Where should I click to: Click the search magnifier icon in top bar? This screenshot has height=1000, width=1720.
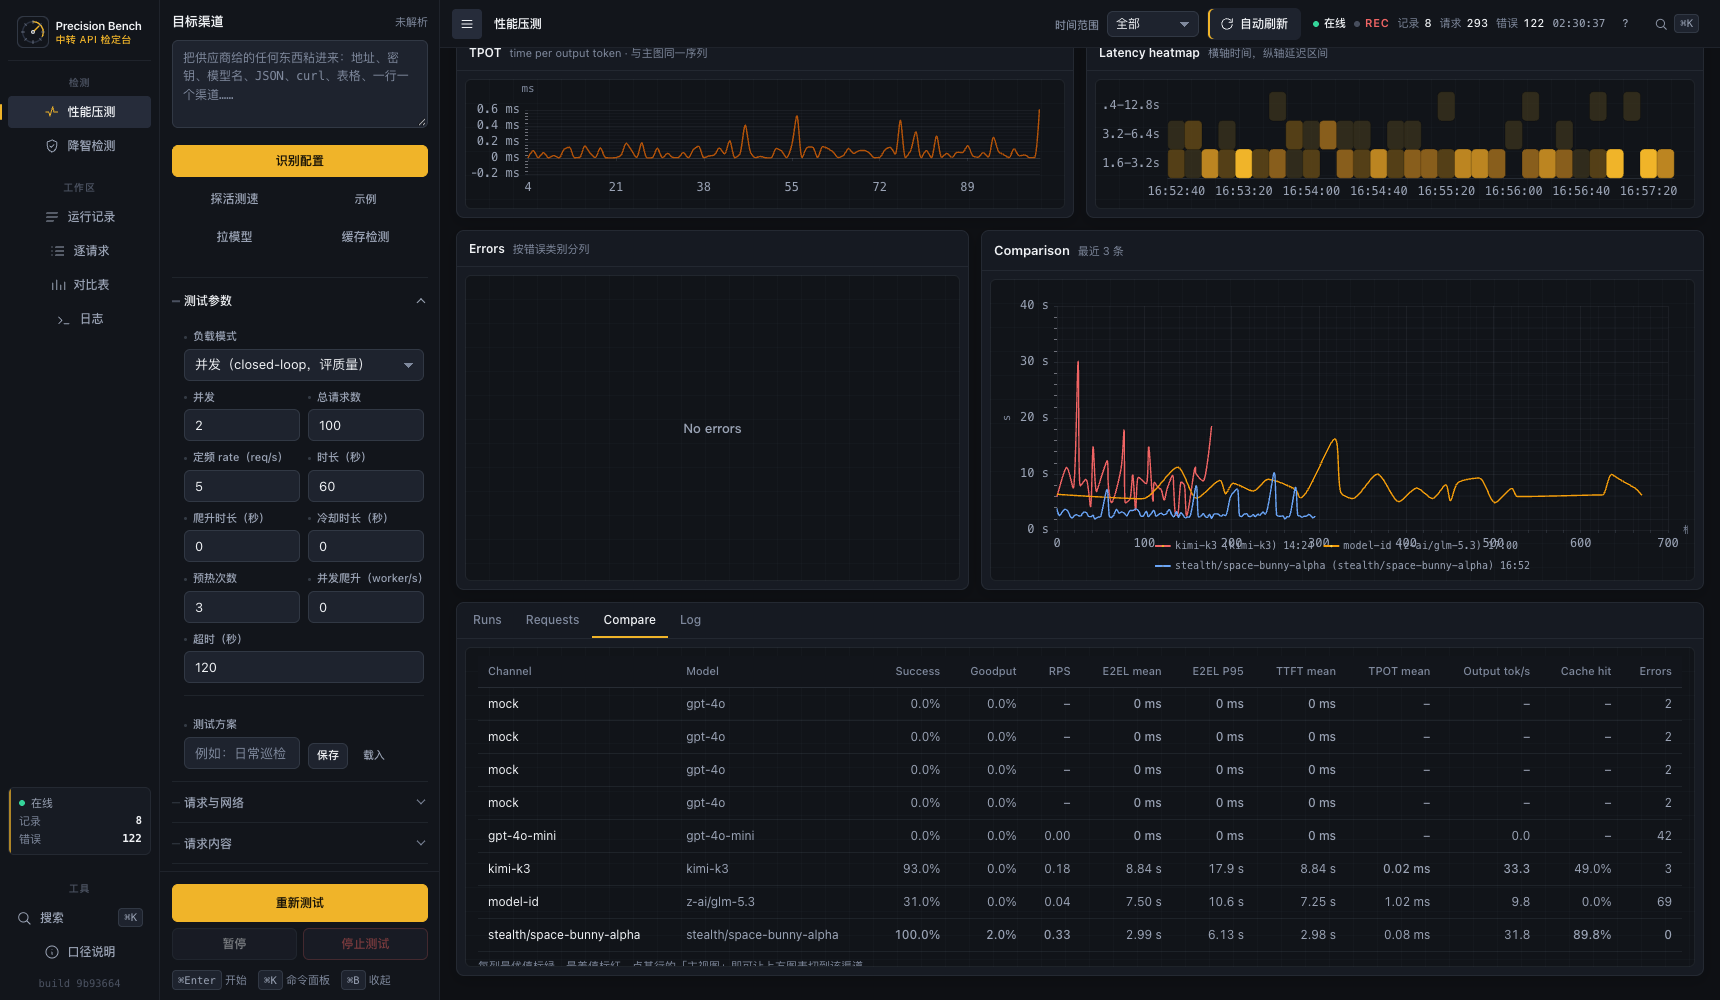tap(1661, 24)
